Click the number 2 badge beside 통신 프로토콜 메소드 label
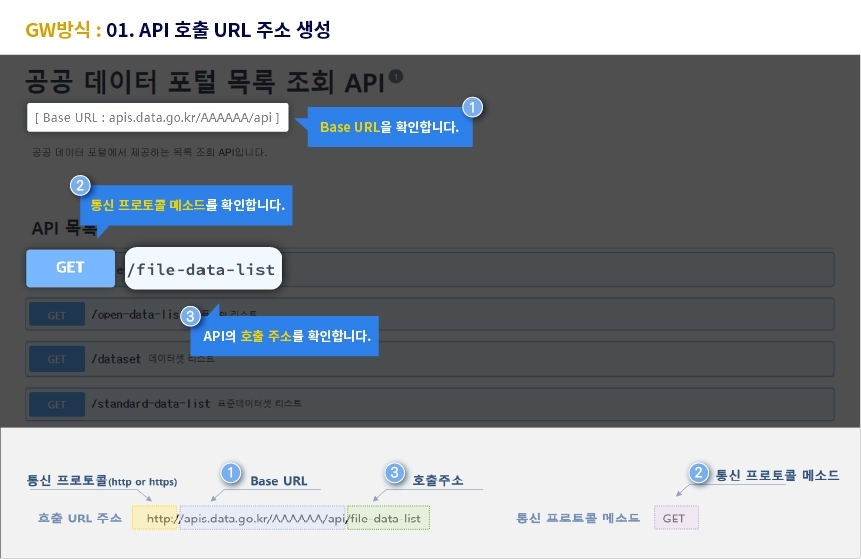 [x=698, y=473]
